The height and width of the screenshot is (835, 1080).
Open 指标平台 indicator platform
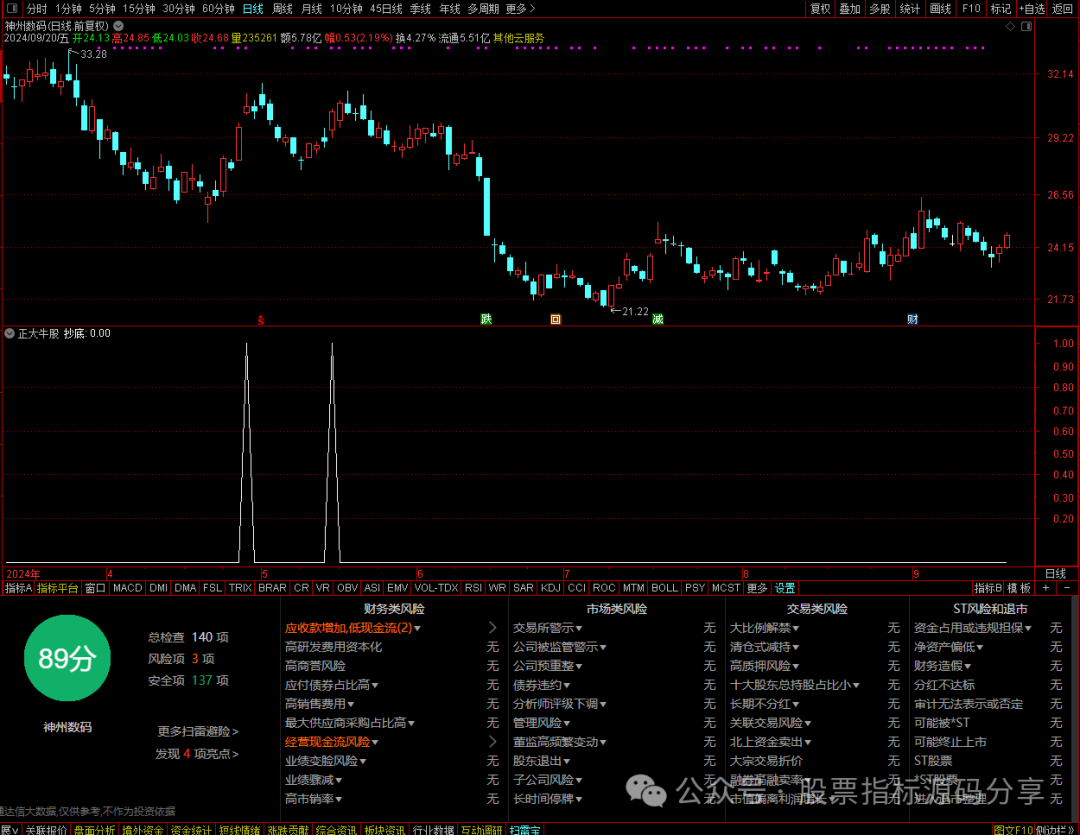[58, 588]
